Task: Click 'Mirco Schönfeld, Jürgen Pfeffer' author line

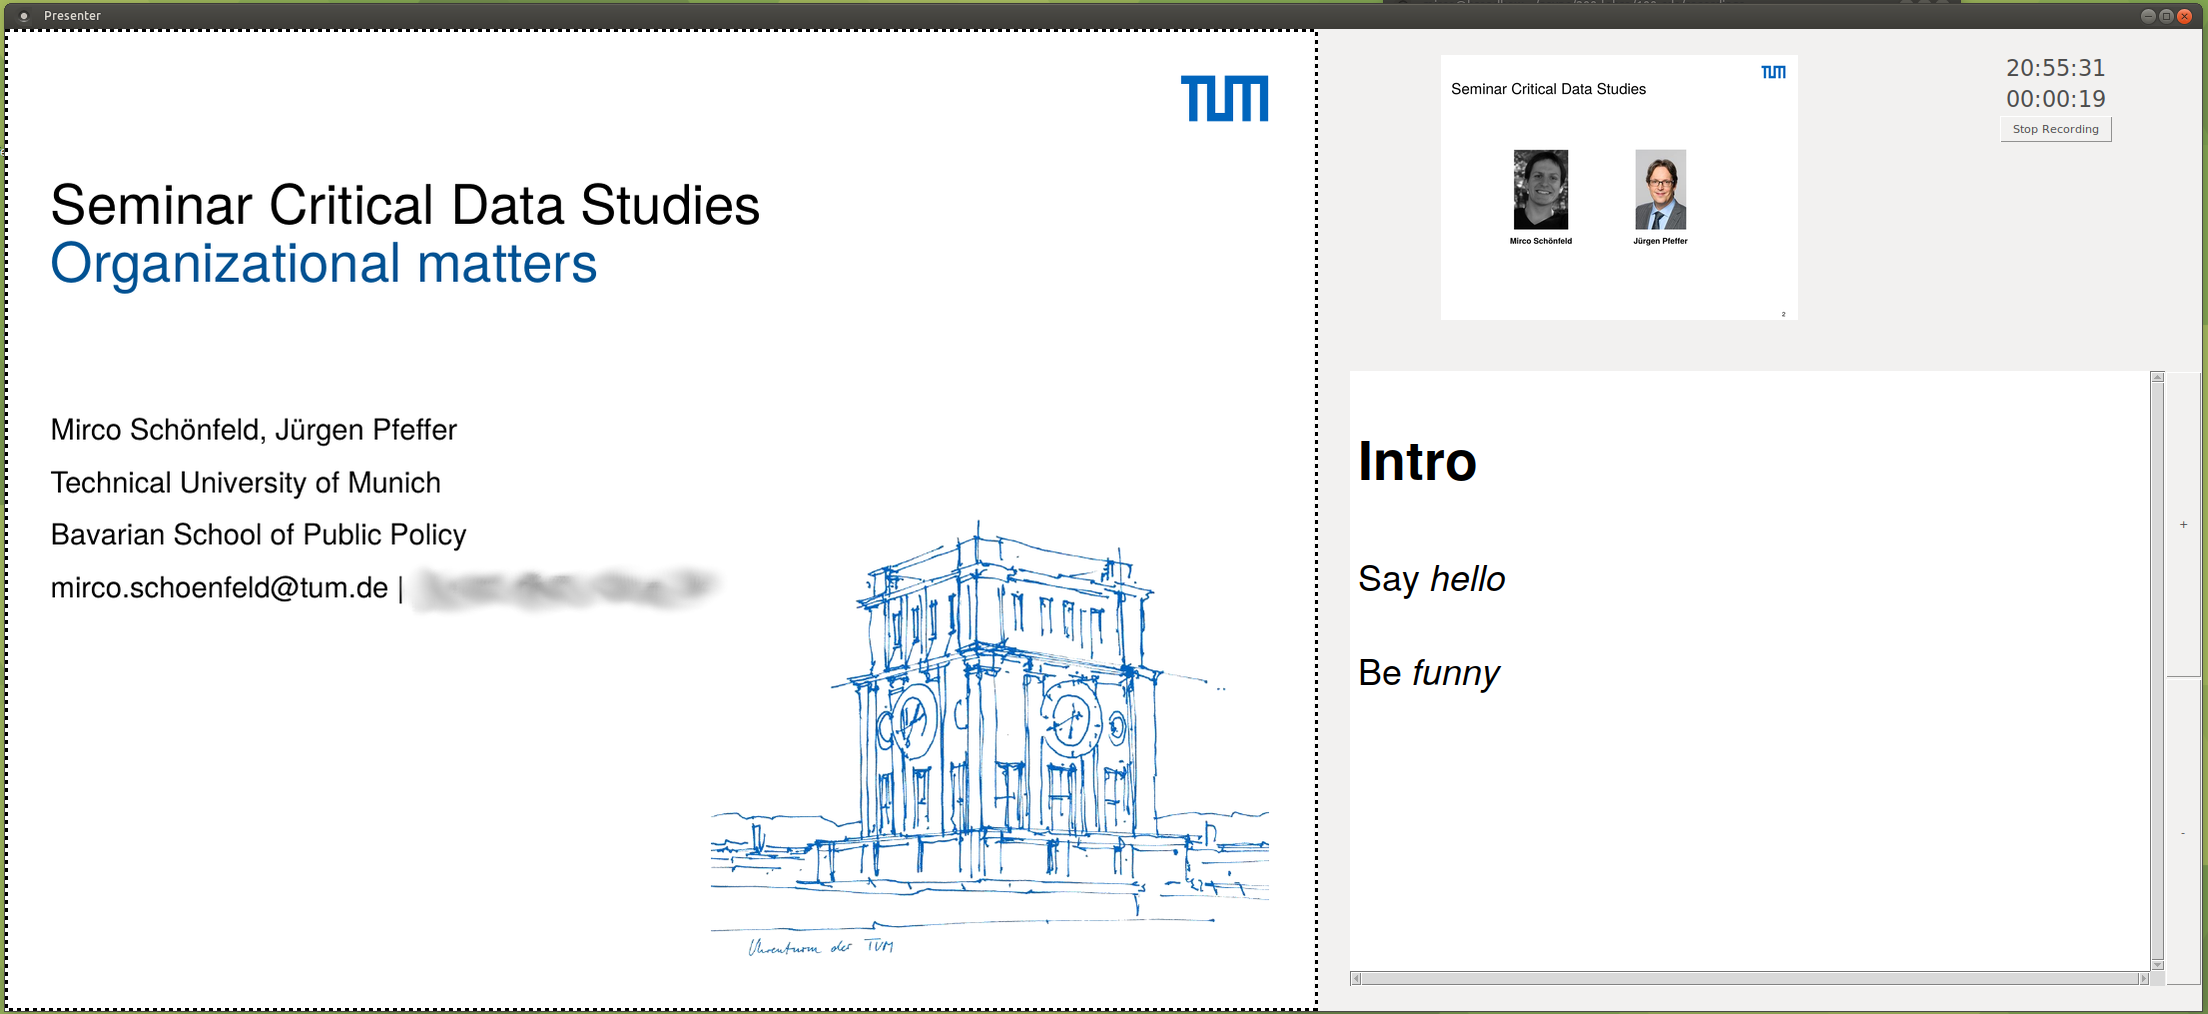Action: (253, 430)
